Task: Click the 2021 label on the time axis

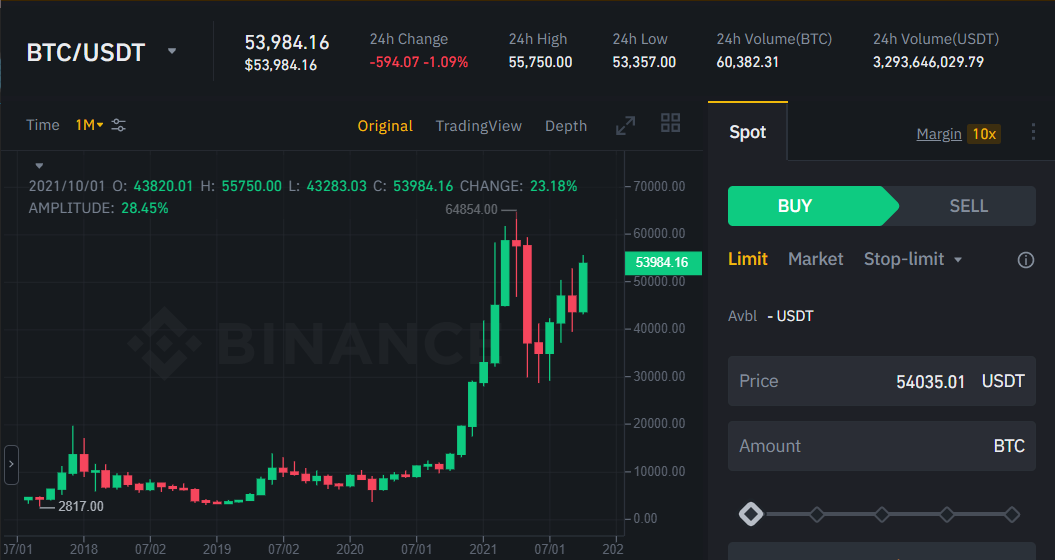Action: click(483, 549)
